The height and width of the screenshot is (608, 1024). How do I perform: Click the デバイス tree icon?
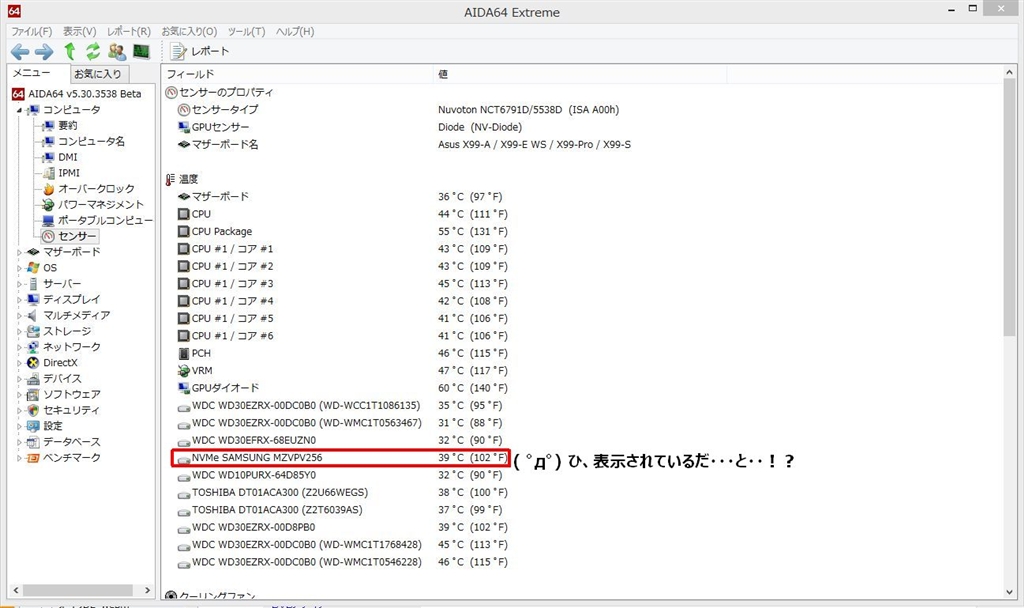point(33,379)
